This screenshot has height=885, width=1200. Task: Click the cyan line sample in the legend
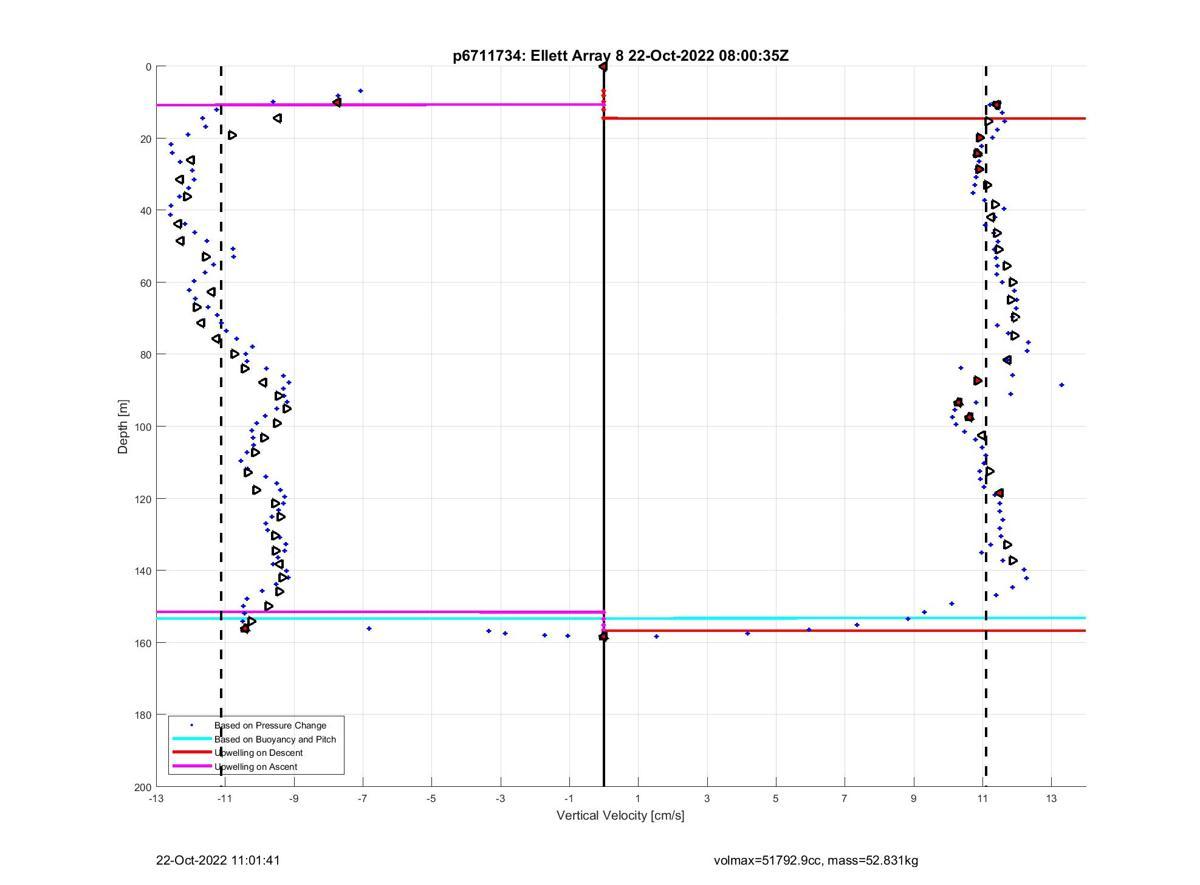coord(191,739)
